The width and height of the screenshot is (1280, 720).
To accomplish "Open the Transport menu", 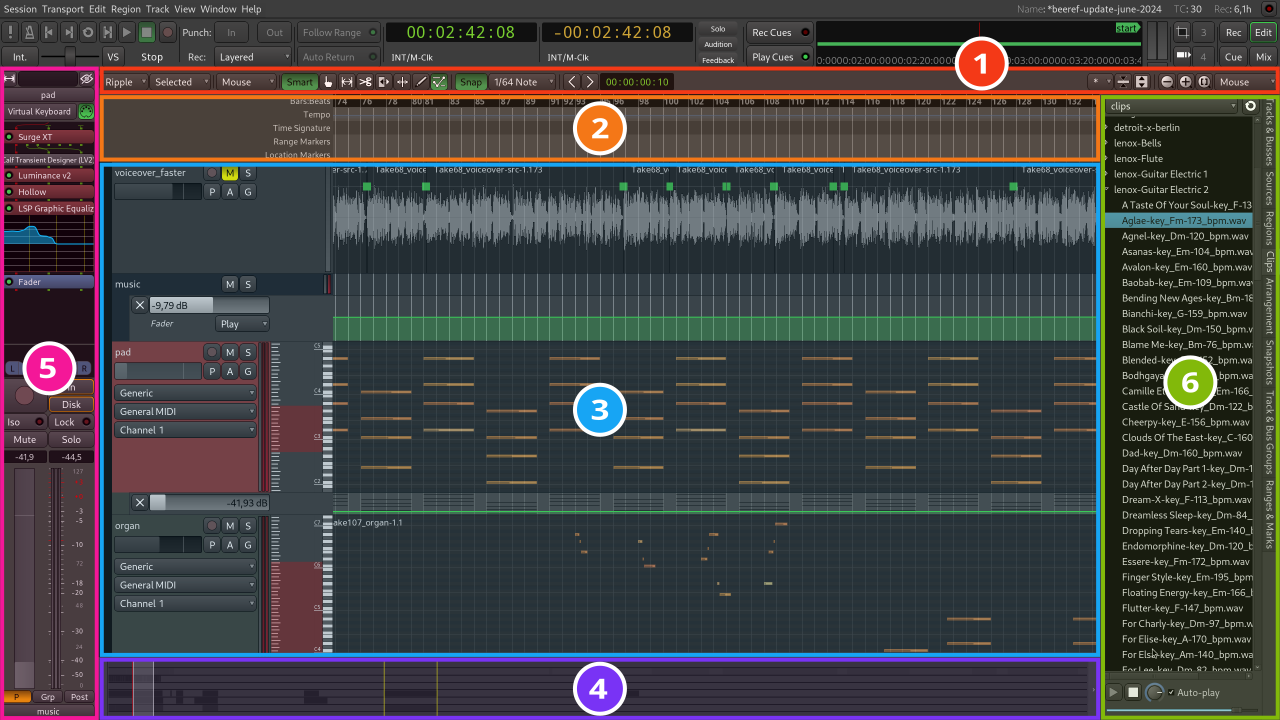I will click(x=63, y=8).
